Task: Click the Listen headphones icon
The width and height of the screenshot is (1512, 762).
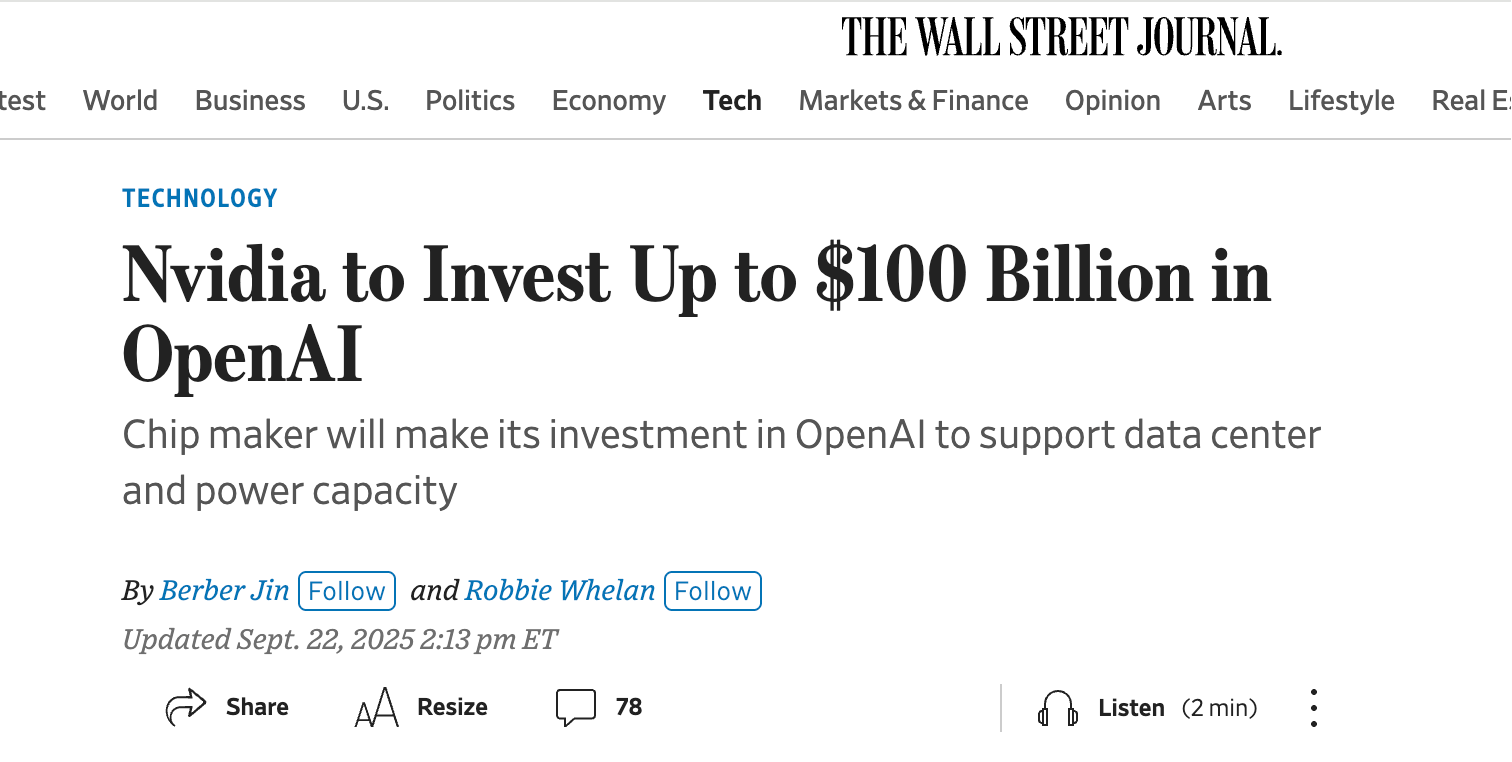Action: 1058,708
